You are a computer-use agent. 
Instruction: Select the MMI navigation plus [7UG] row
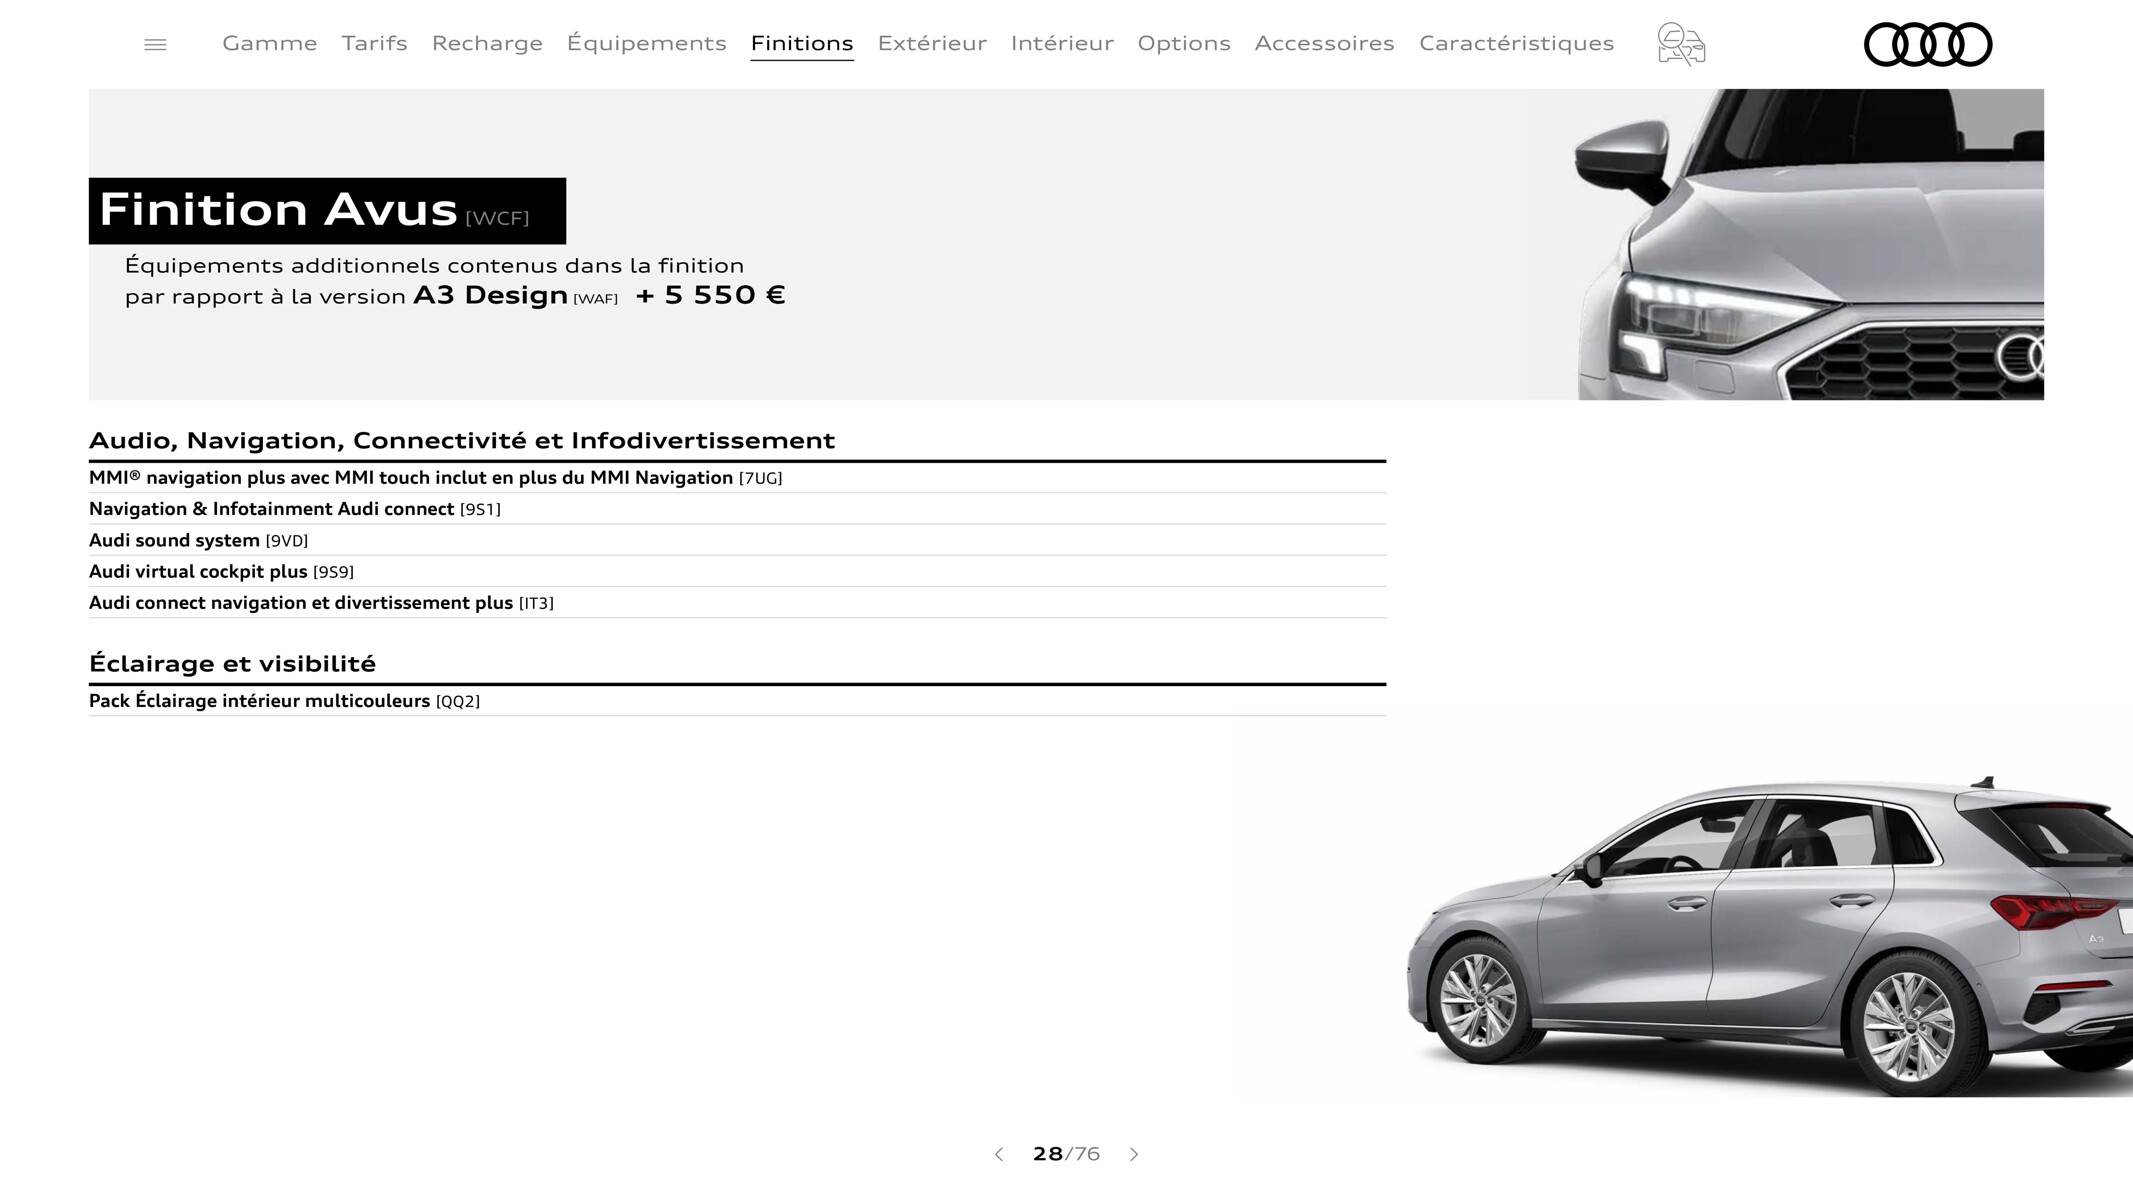(737, 478)
